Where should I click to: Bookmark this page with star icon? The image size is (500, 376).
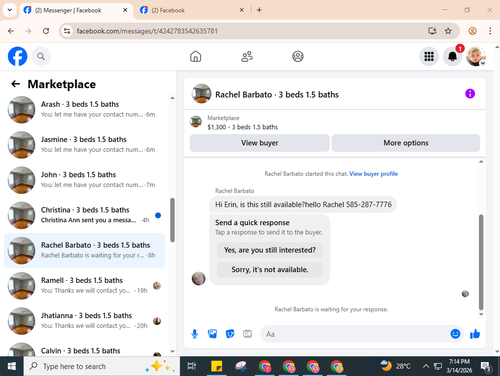pos(448,31)
